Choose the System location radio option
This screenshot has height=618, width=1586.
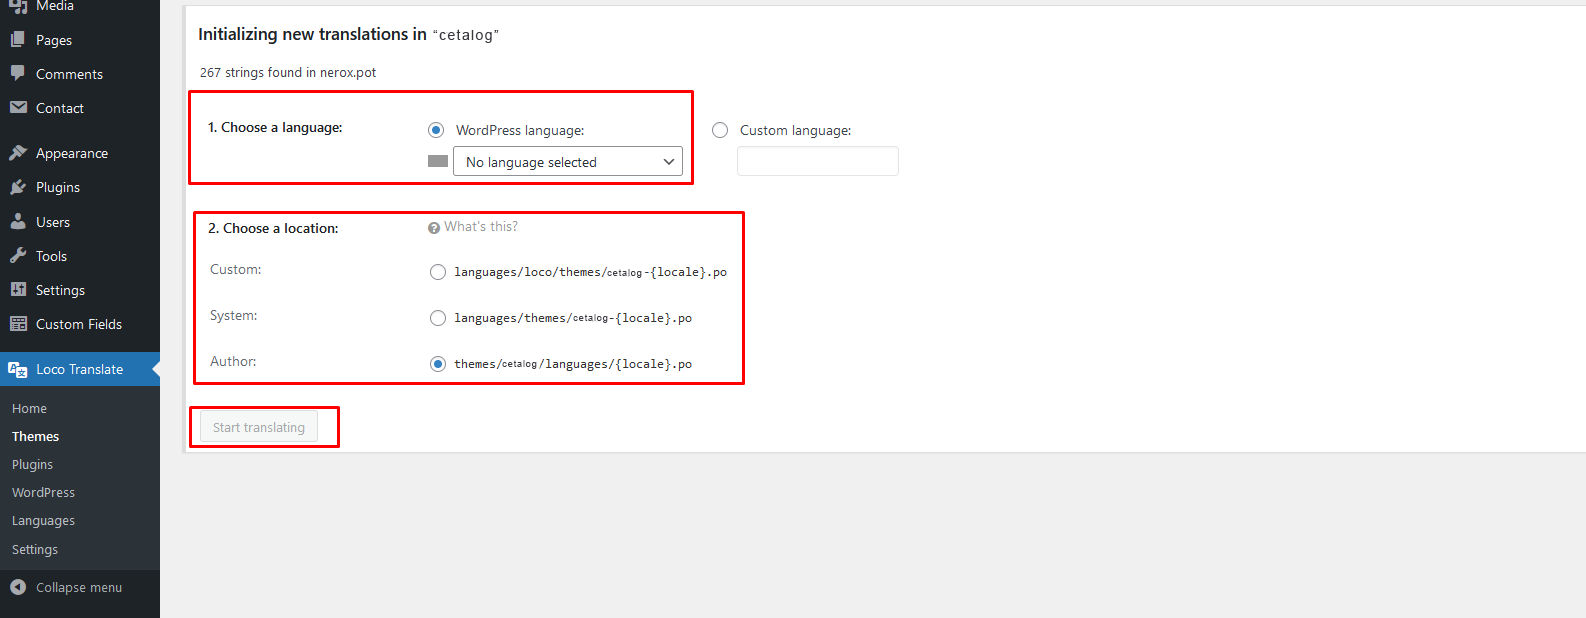[x=438, y=318]
